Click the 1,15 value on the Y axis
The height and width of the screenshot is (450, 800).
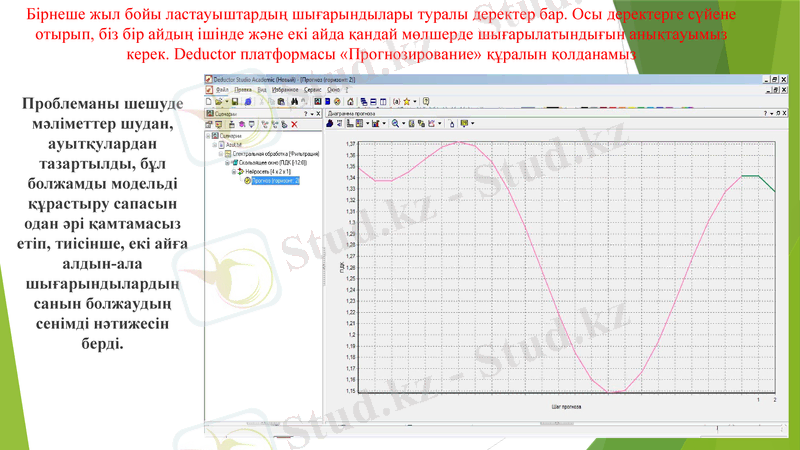point(351,391)
